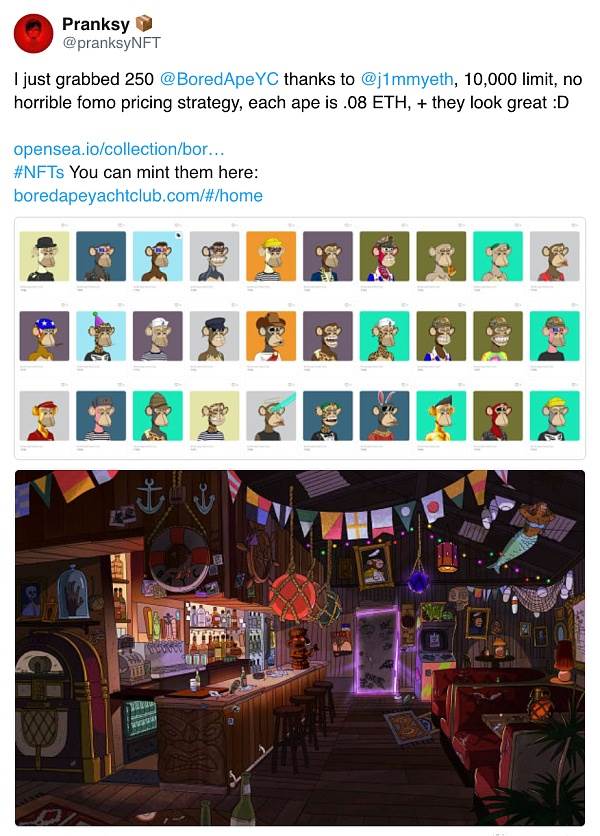The image size is (600, 836).
Task: Select the bunny ears ape thumbnail
Action: [x=385, y=416]
